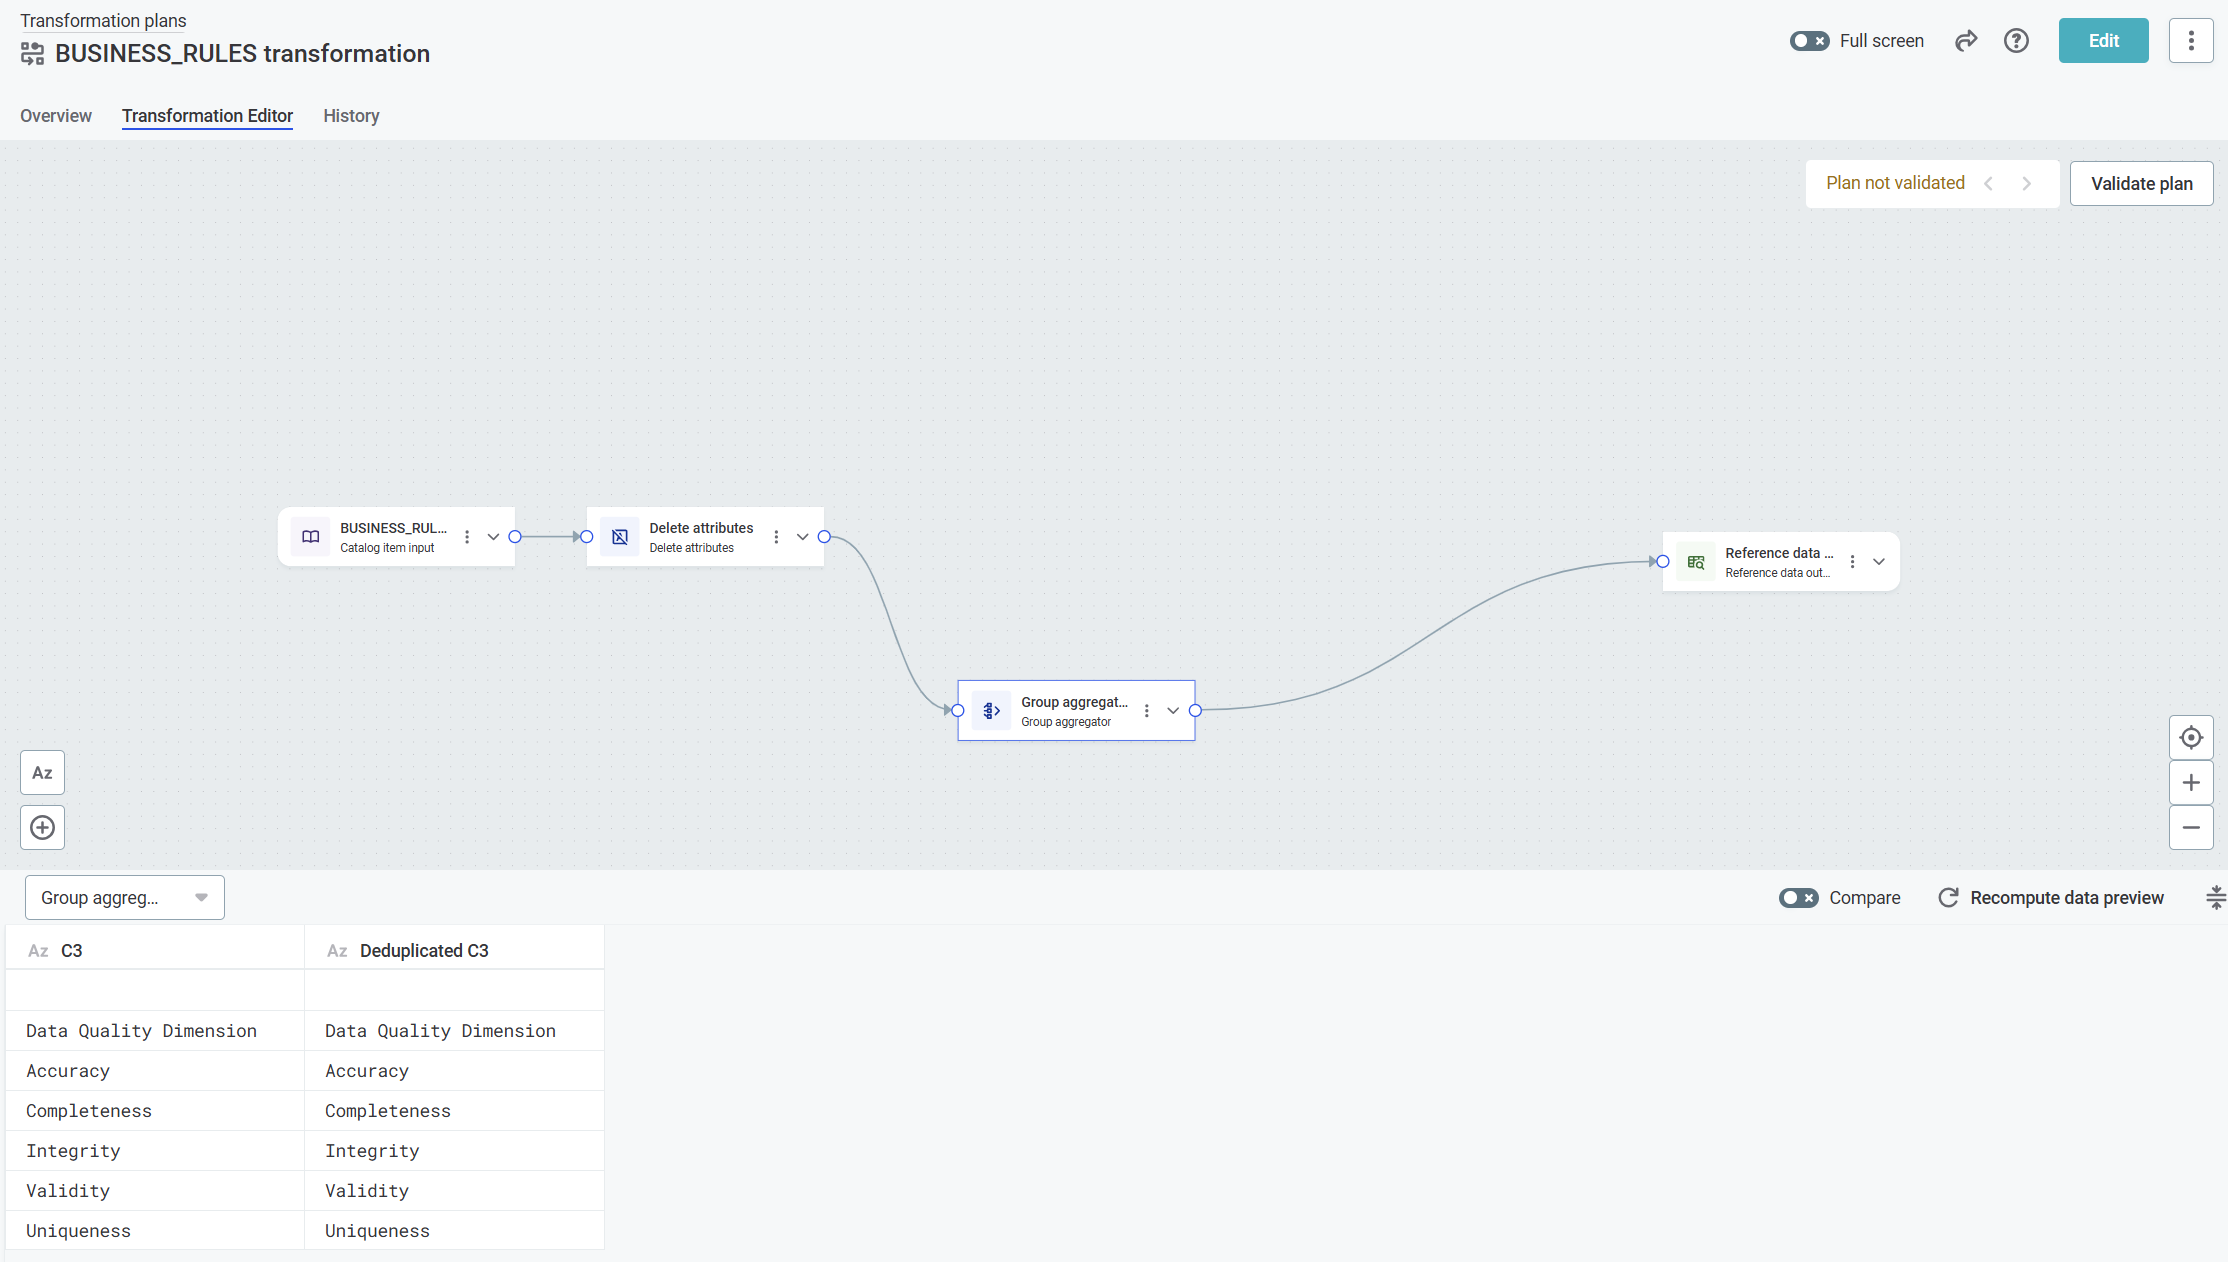Screen dimensions: 2228x1262
Task: Enable the Compare toggle
Action: (1798, 898)
